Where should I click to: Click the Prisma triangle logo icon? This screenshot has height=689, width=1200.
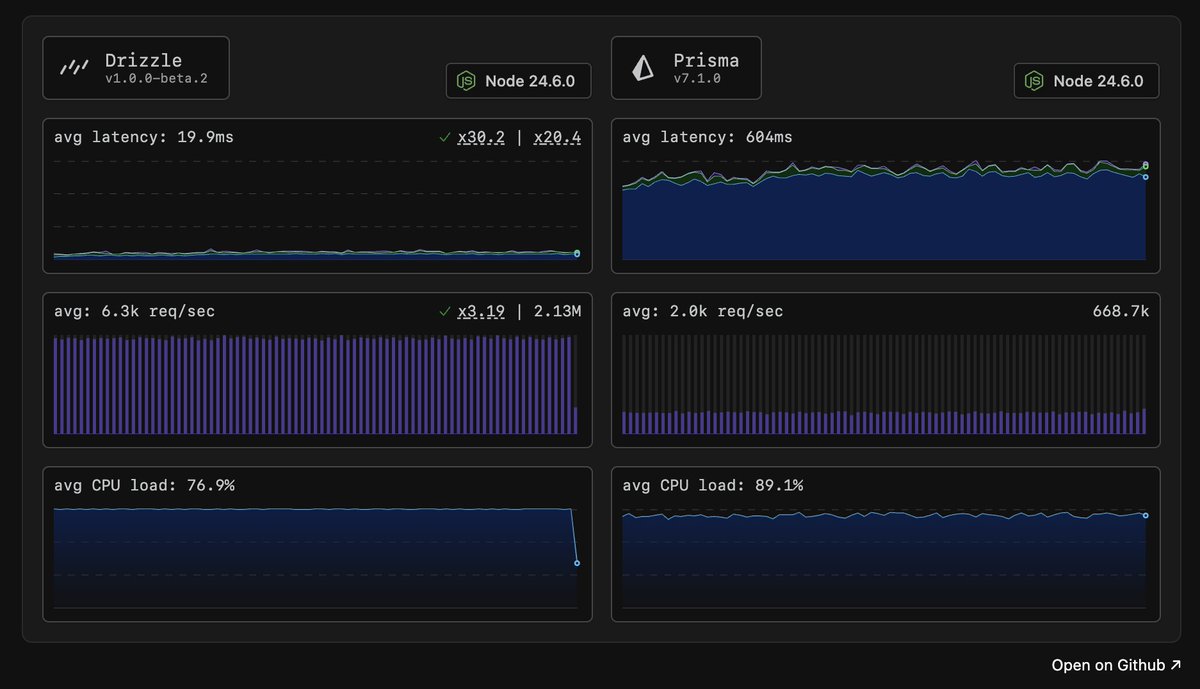click(x=642, y=68)
